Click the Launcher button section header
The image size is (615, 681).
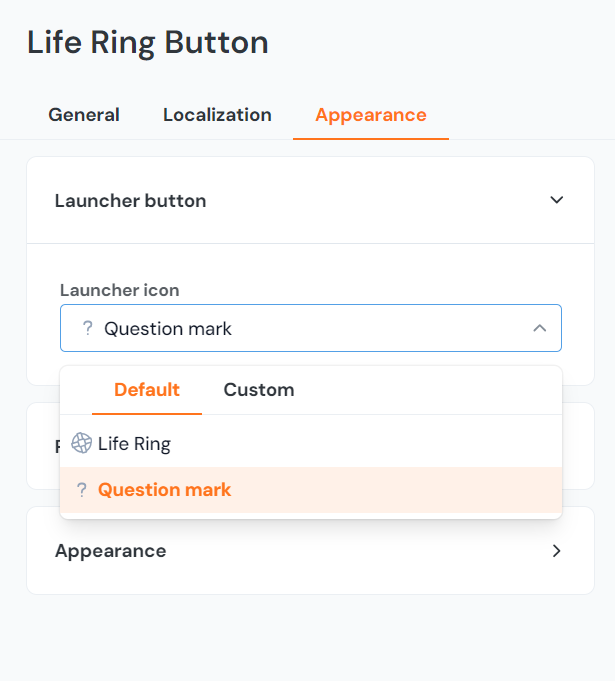[x=130, y=200]
